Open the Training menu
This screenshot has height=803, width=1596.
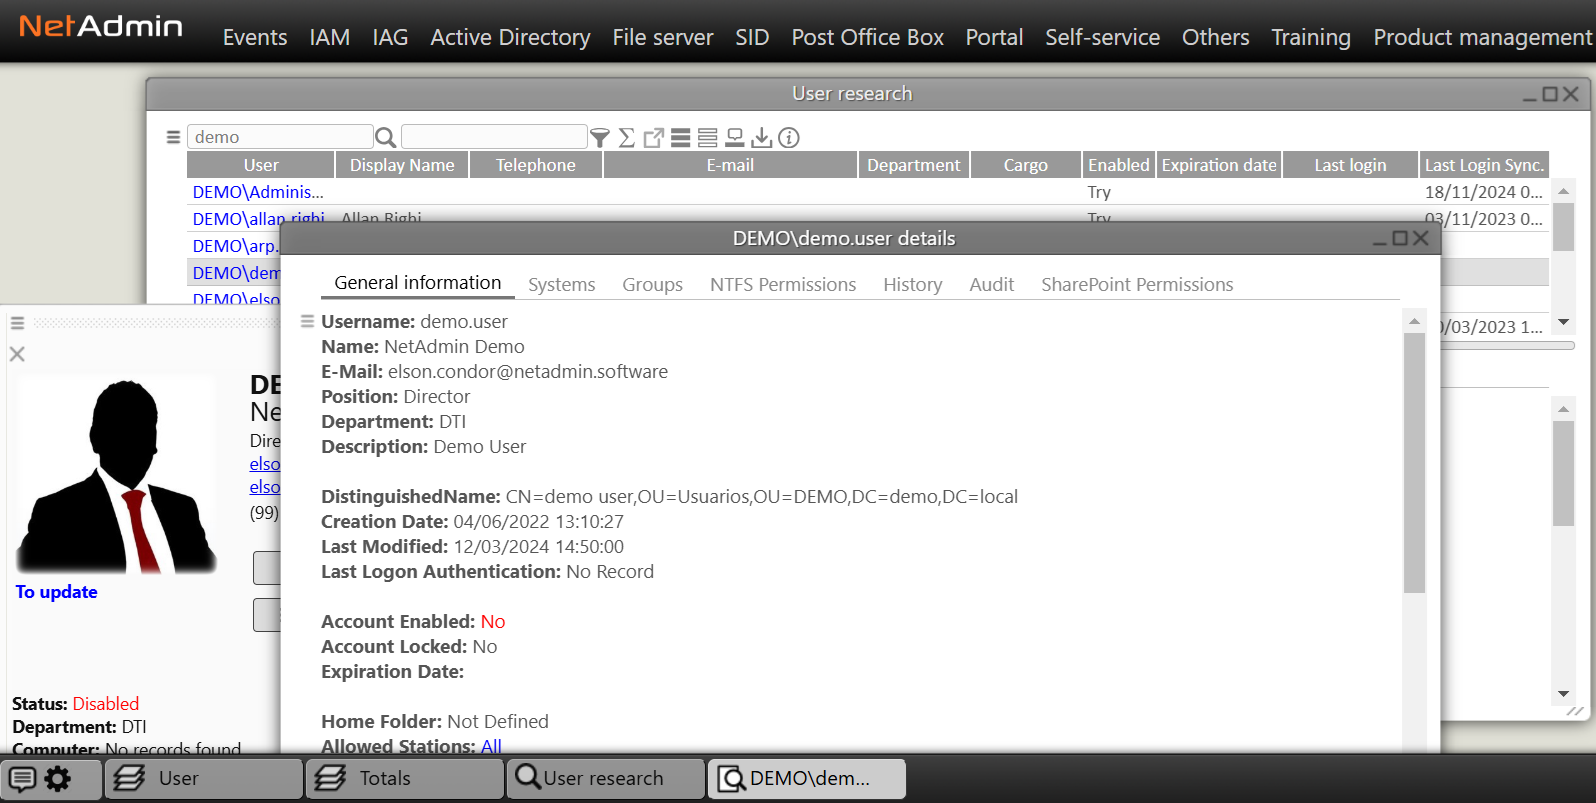pyautogui.click(x=1311, y=38)
